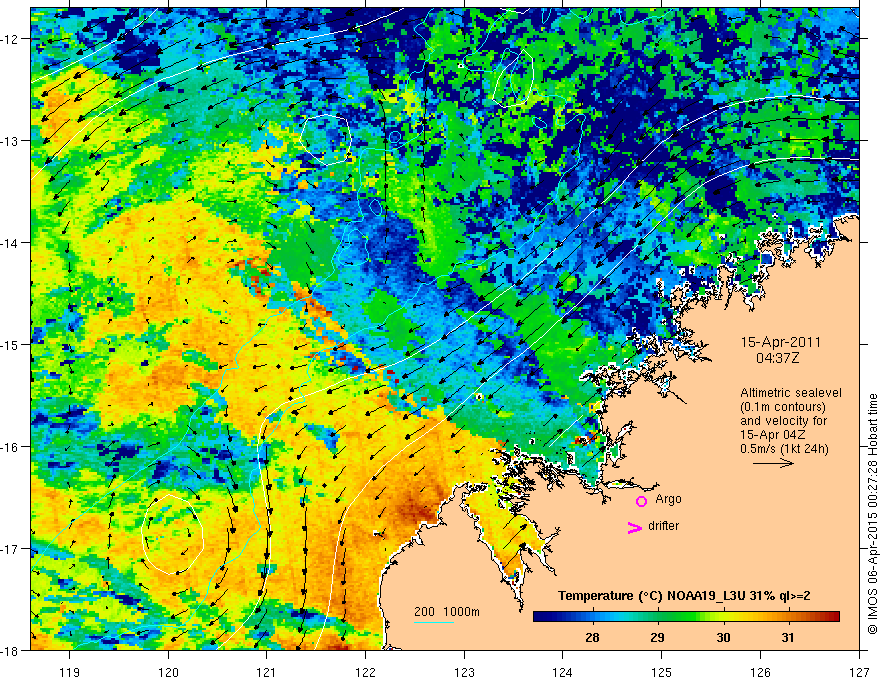The height and width of the screenshot is (680, 880).
Task: Click the longitude '126' axis label
Action: pos(760,672)
